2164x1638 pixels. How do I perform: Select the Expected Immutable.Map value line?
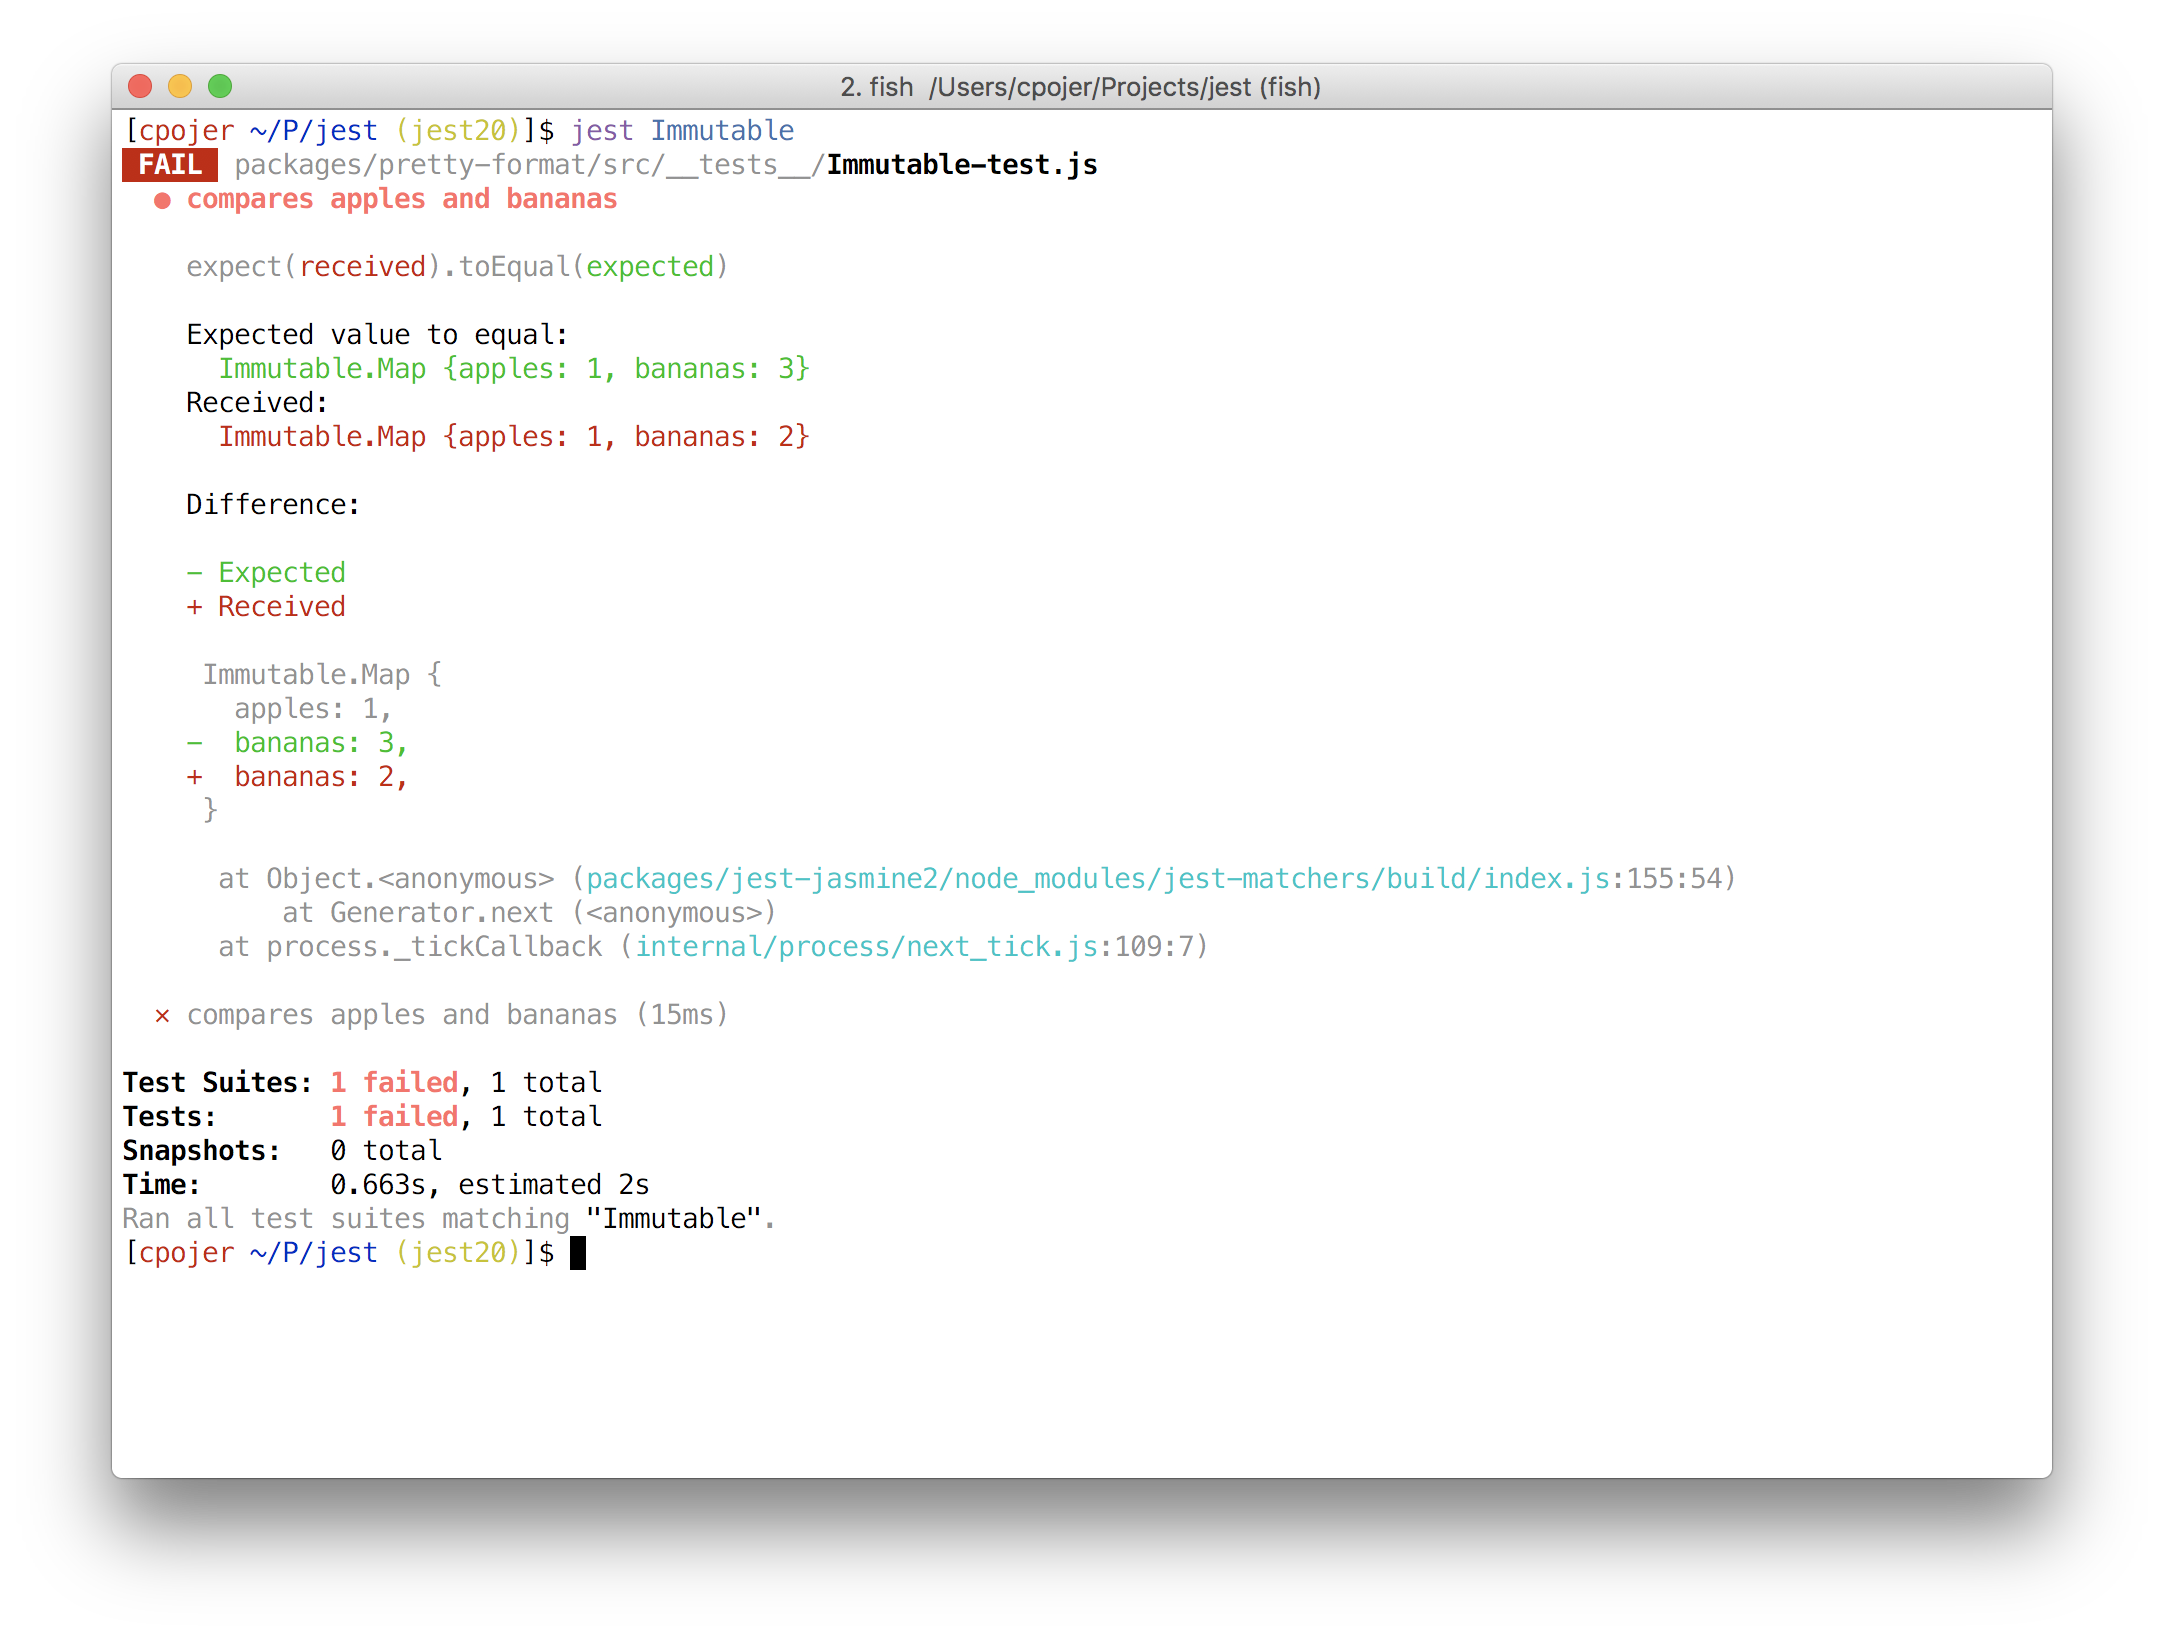coord(514,368)
